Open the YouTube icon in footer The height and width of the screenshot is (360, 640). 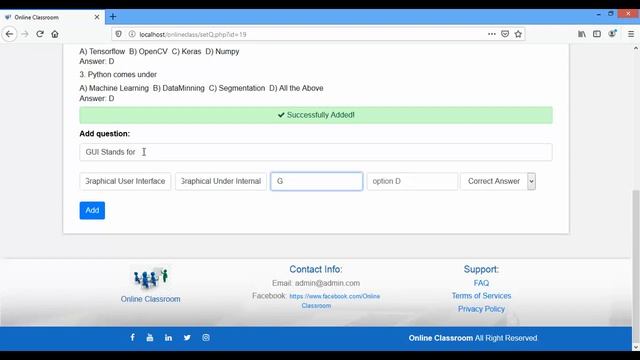coord(150,338)
